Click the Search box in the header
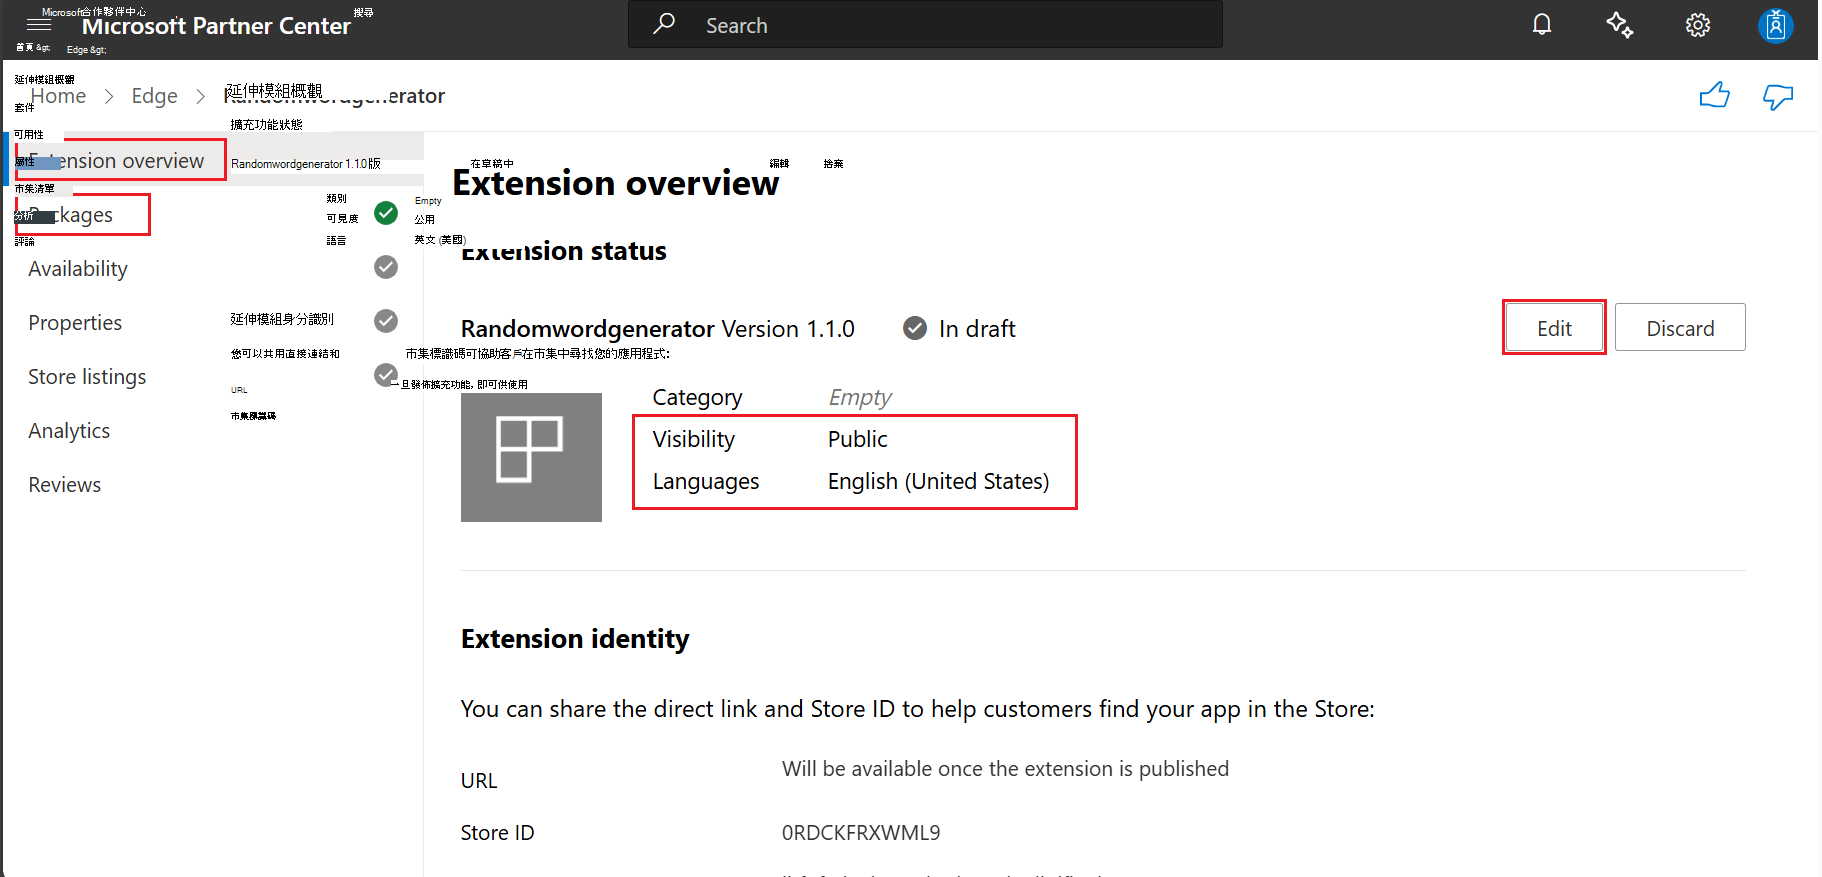Viewport: 1822px width, 877px height. coord(925,25)
